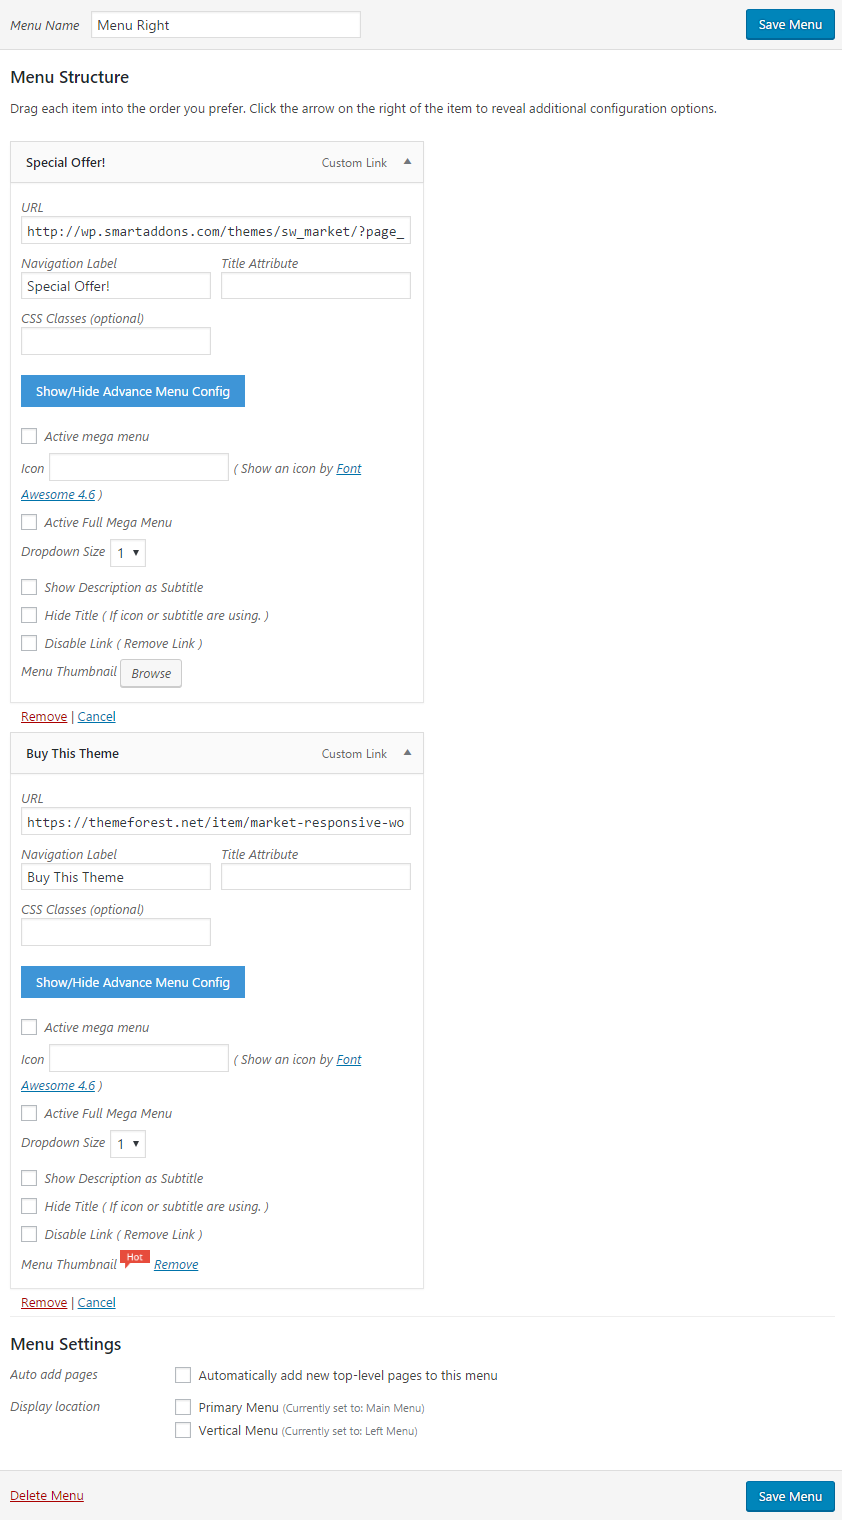Tick Automatically add new top-level pages checkbox

click(x=183, y=1375)
